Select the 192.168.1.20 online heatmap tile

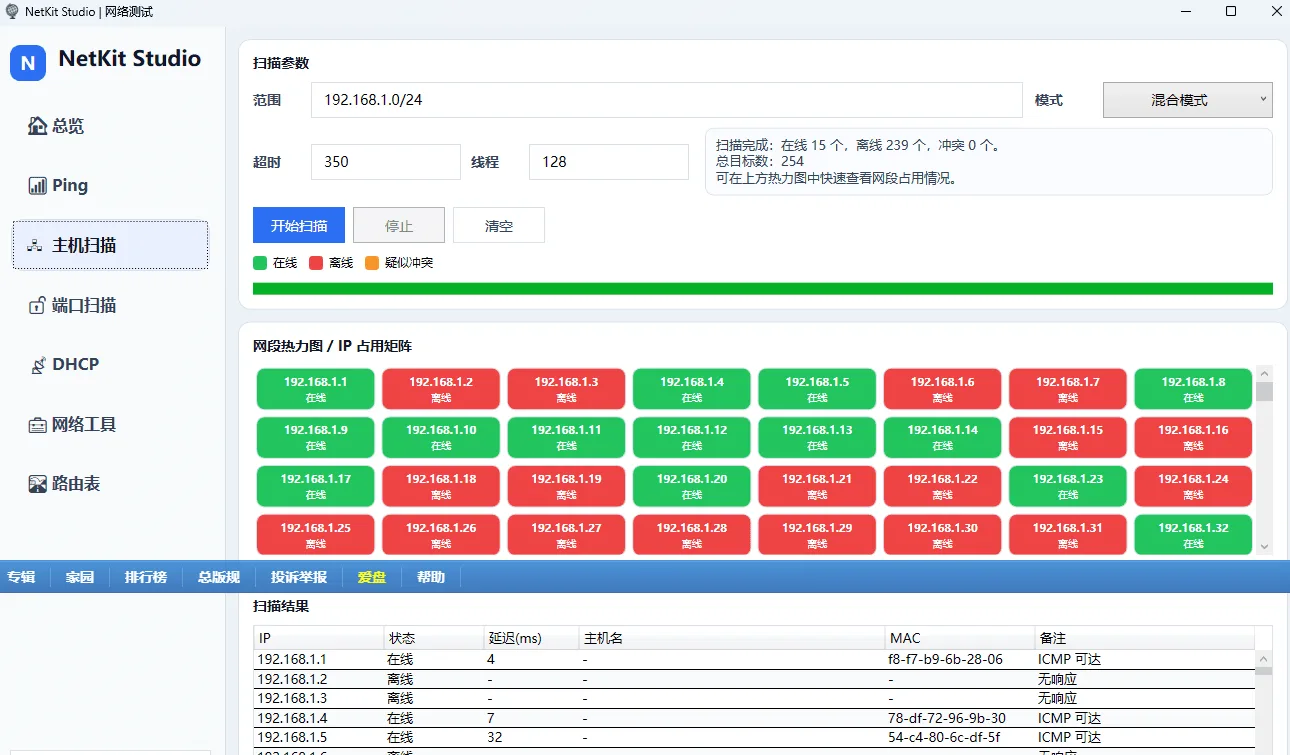pos(692,485)
